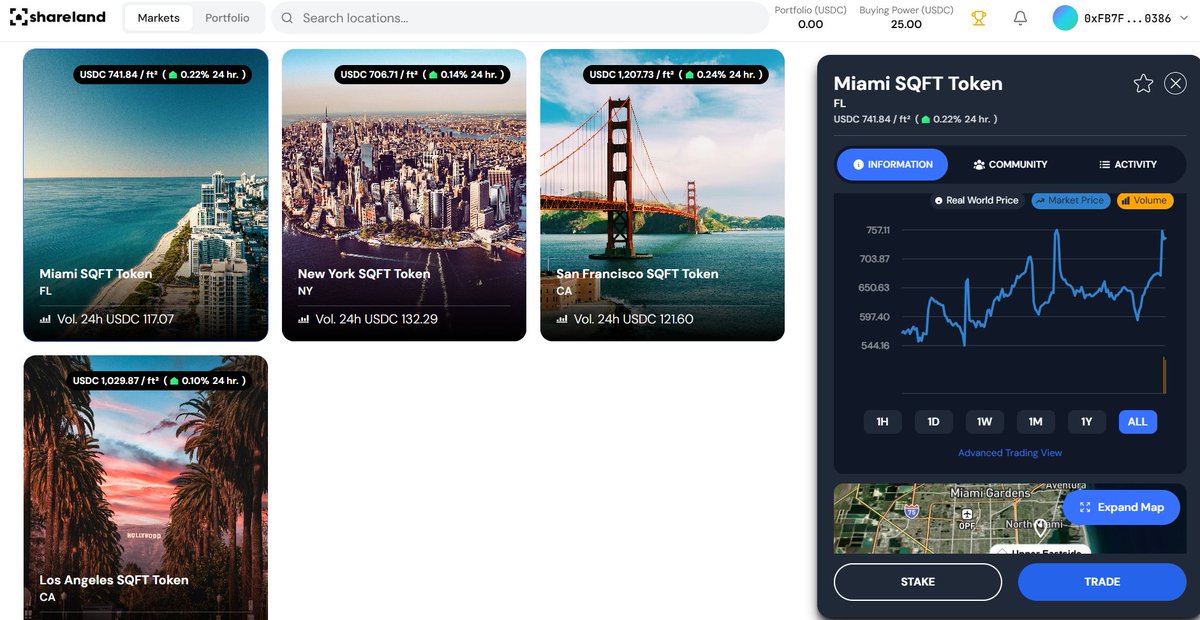The image size is (1200, 620).
Task: Click Vol. 24h USDC 132.29 text
Action: coord(376,320)
